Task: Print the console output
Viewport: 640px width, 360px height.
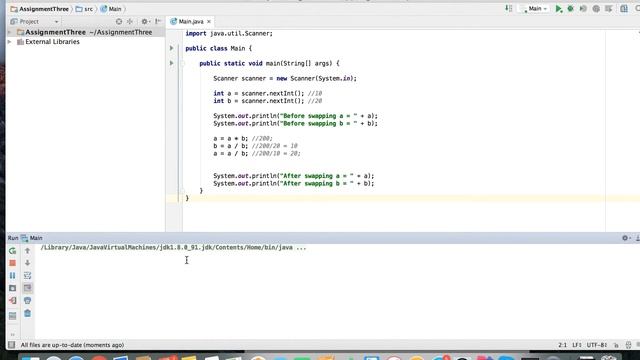Action: click(27, 301)
